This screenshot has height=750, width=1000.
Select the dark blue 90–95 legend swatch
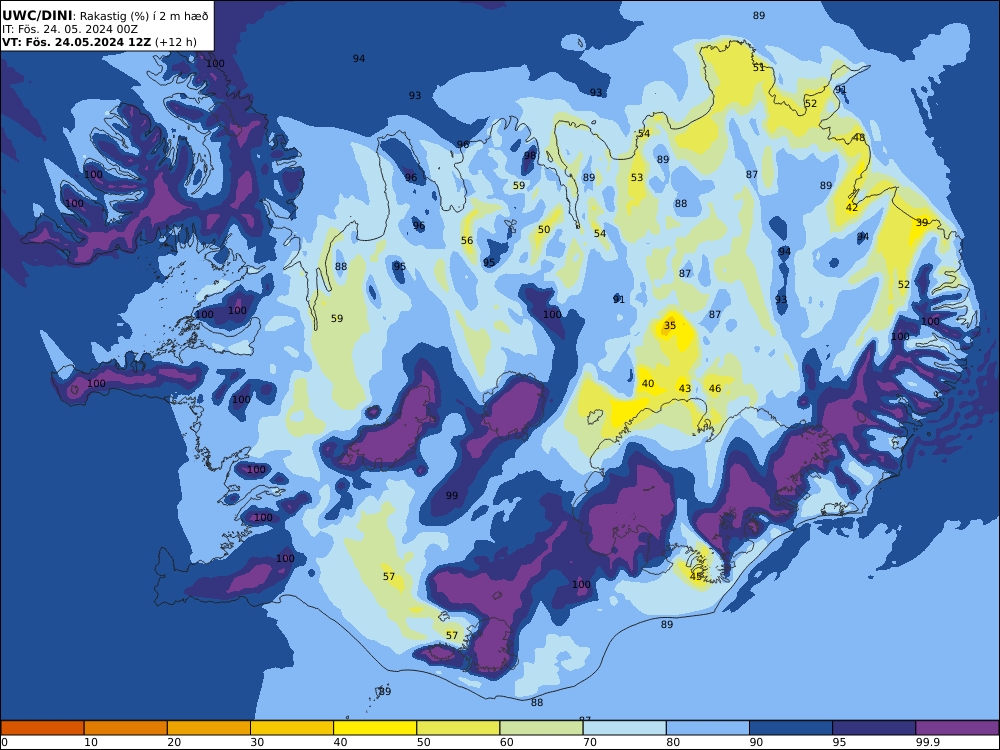791,728
